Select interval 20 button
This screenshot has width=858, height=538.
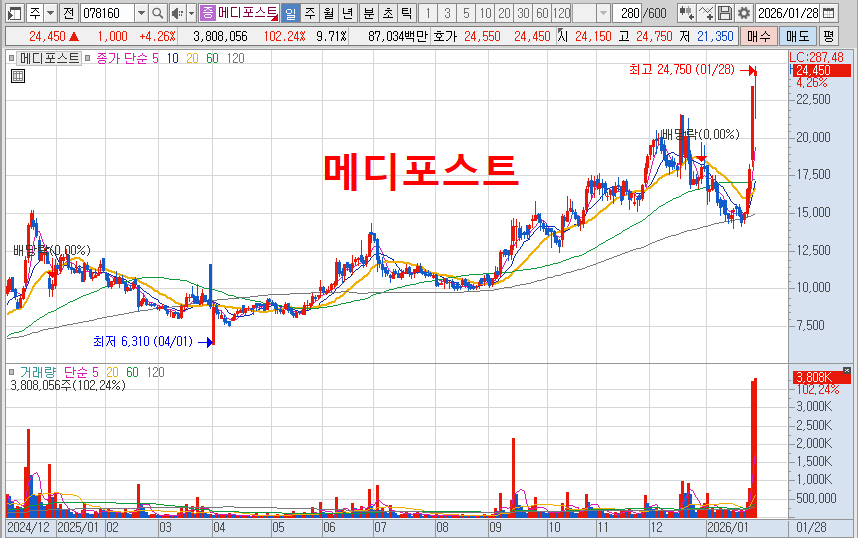tap(505, 13)
